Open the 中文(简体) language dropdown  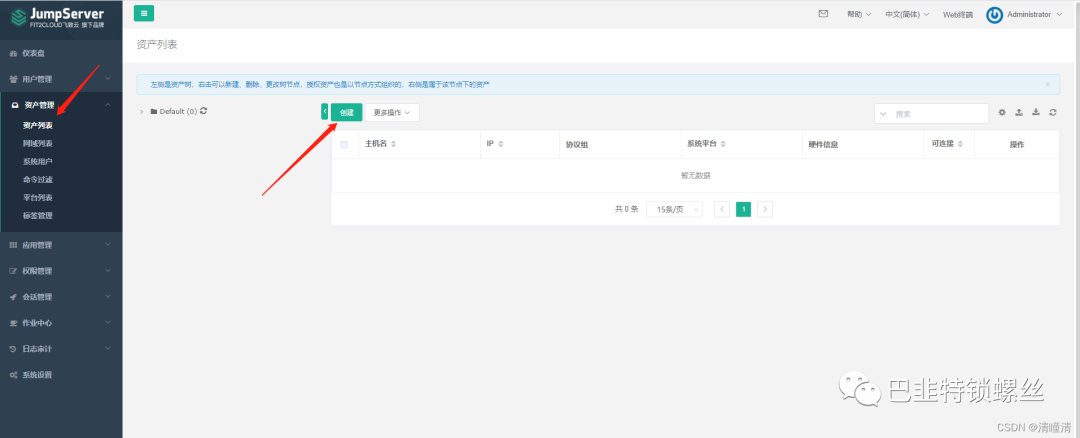pyautogui.click(x=907, y=14)
